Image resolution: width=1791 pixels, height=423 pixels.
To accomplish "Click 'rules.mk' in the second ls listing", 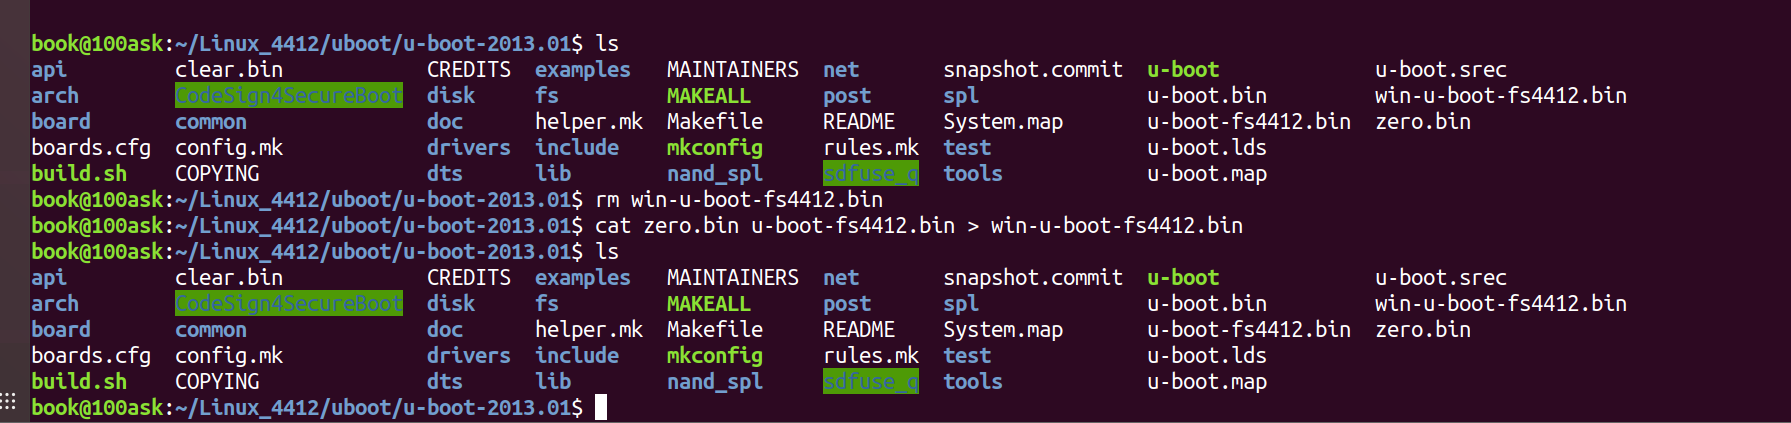I will pyautogui.click(x=871, y=355).
